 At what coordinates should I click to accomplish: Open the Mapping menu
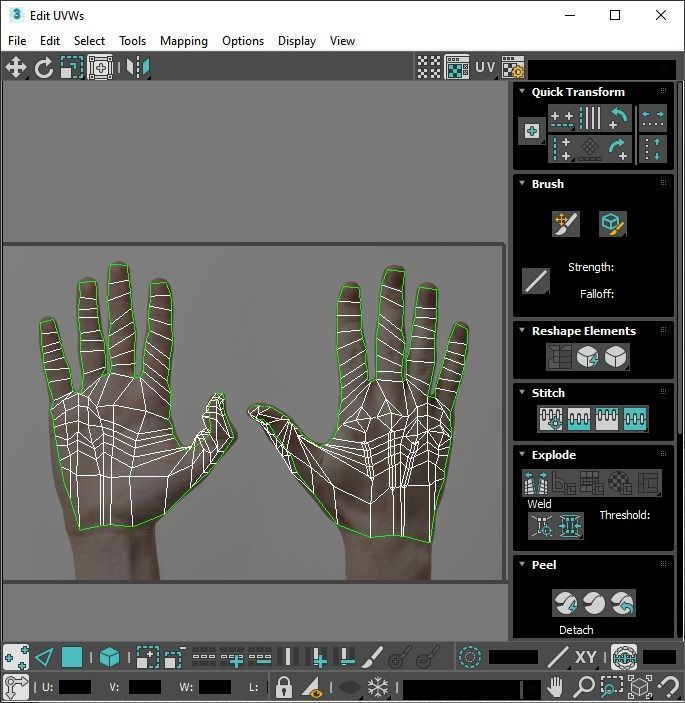pos(184,41)
